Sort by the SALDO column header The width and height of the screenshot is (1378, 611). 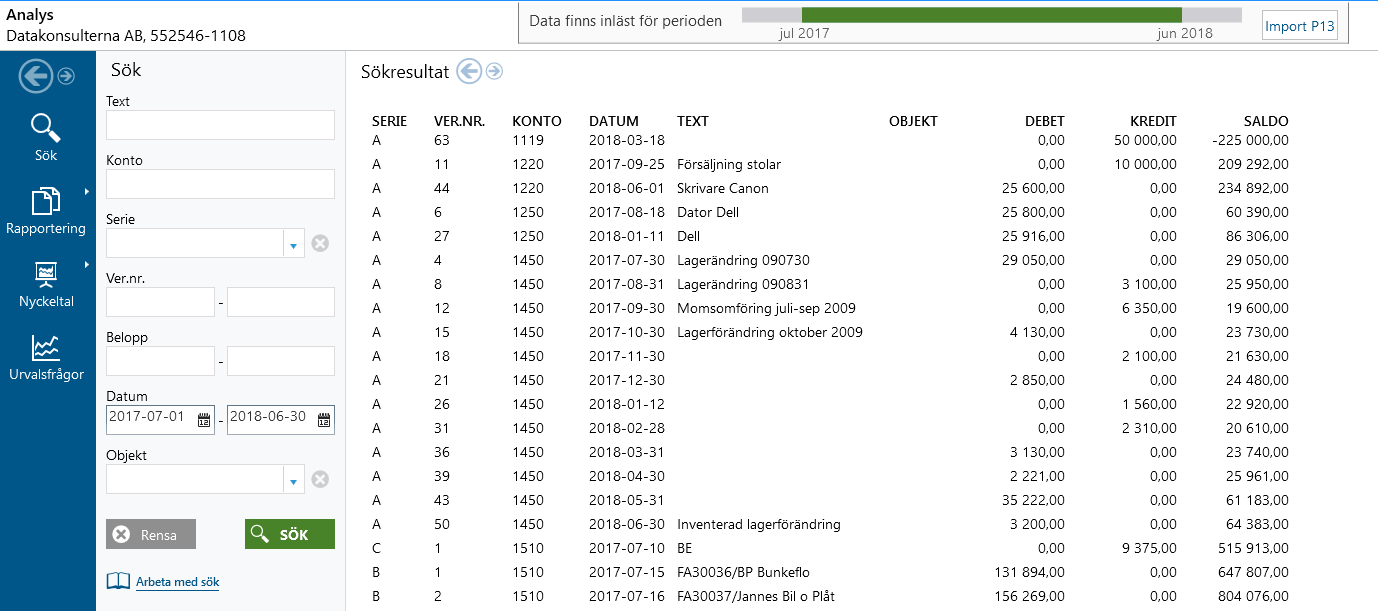pyautogui.click(x=1265, y=121)
